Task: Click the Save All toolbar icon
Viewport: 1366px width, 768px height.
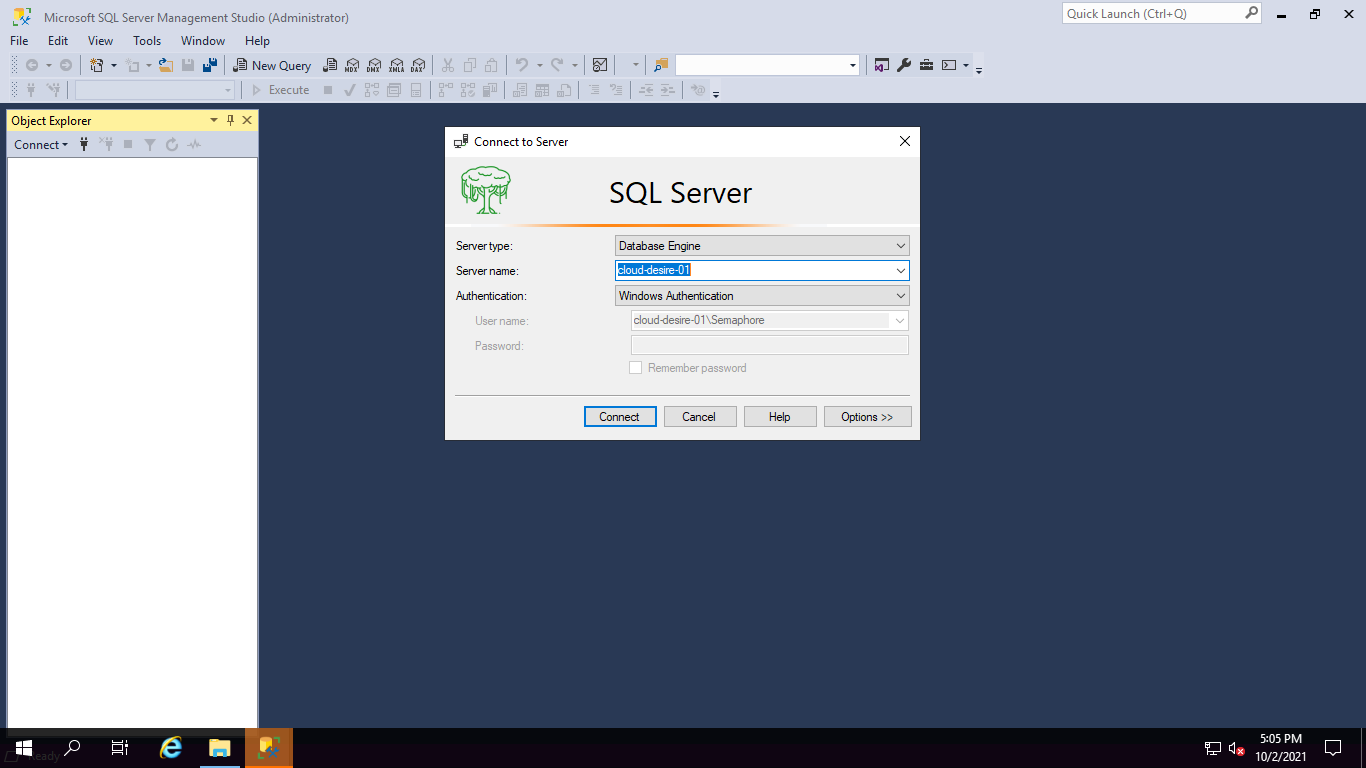Action: [210, 65]
